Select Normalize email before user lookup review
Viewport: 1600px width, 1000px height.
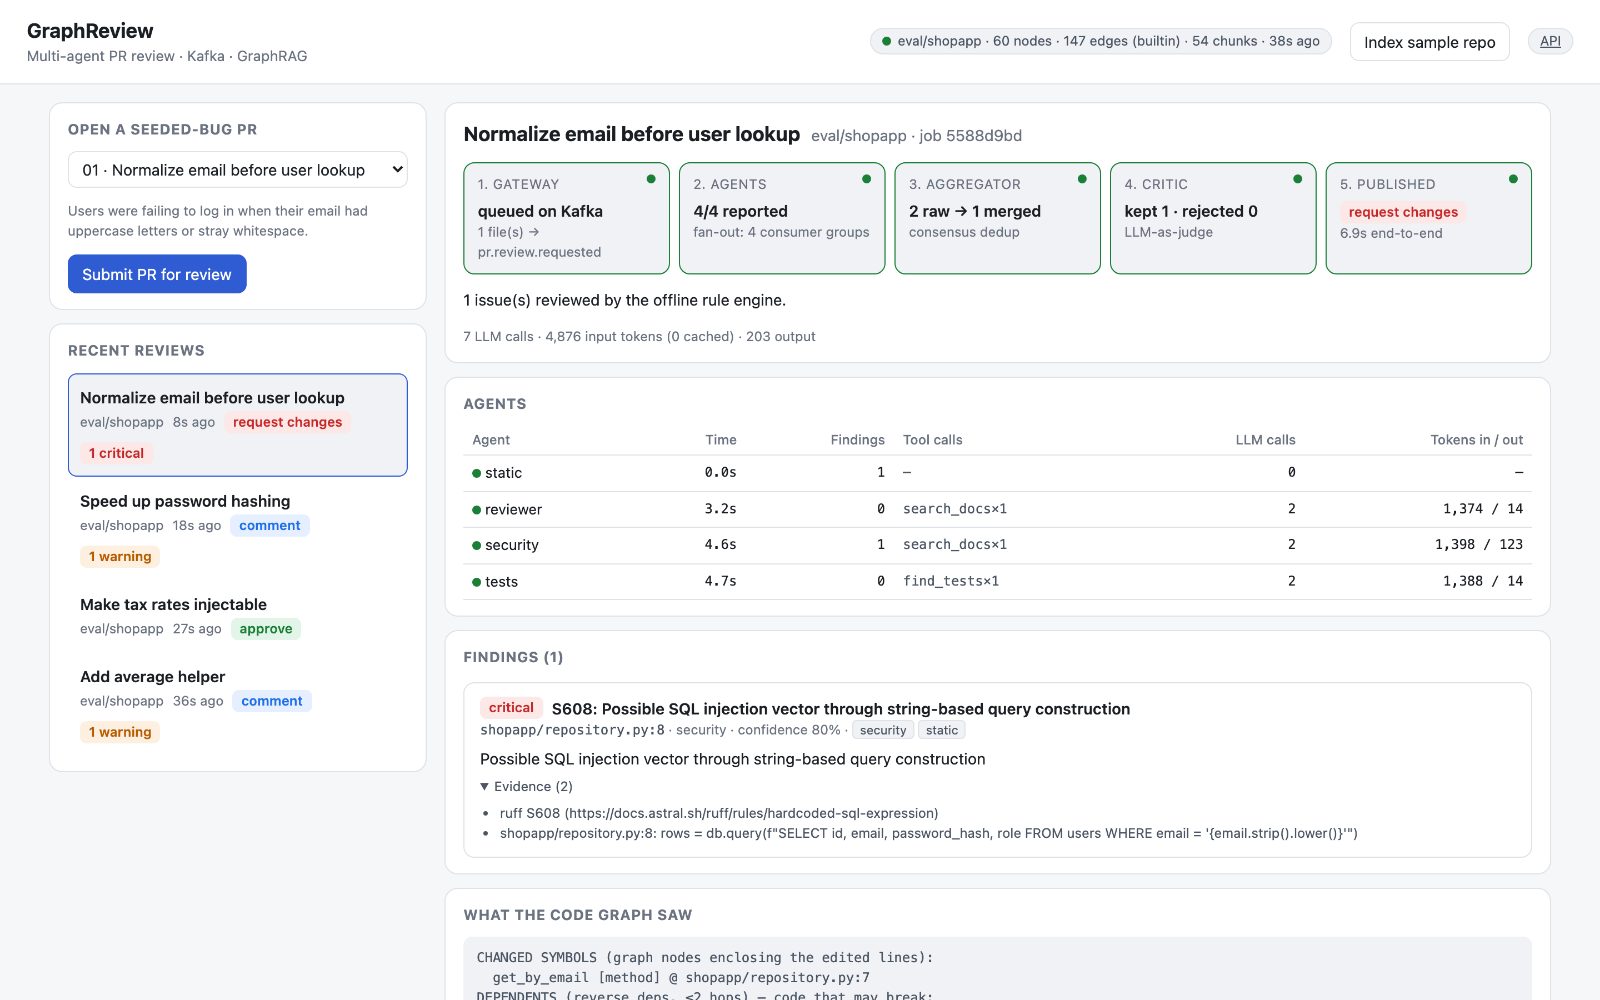coord(238,425)
